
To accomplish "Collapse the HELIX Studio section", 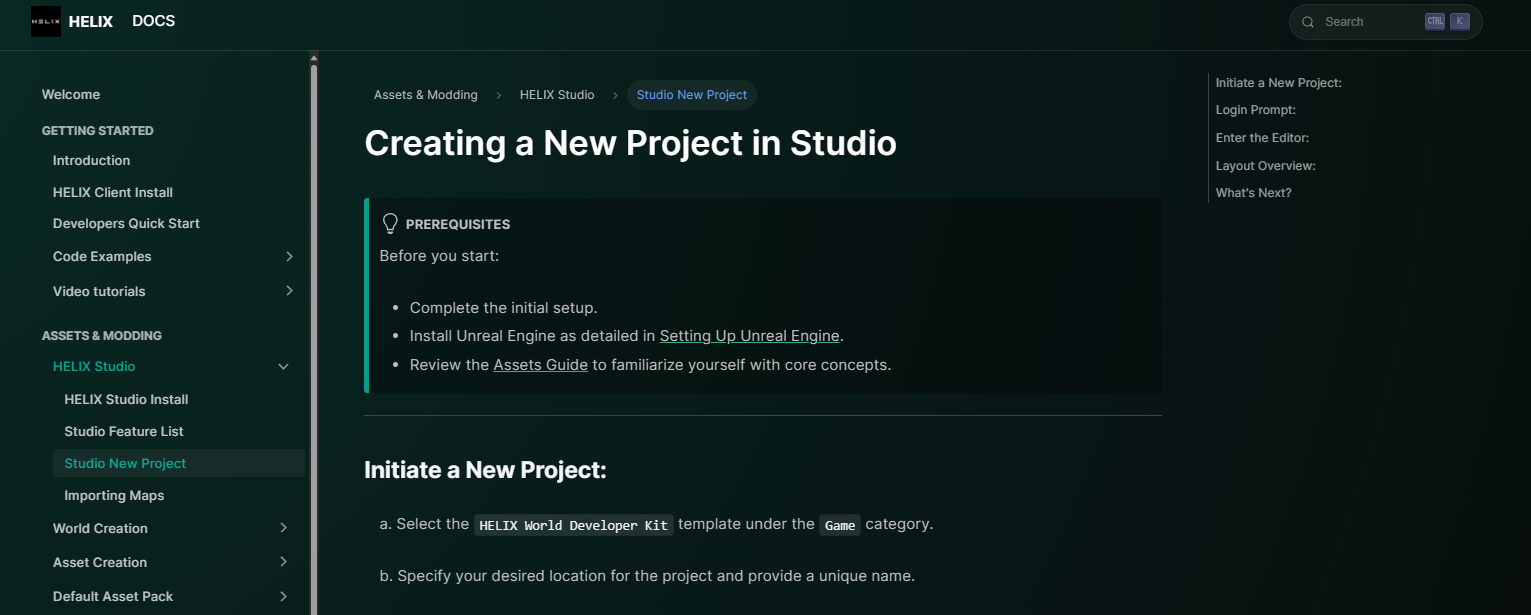I will pyautogui.click(x=284, y=367).
